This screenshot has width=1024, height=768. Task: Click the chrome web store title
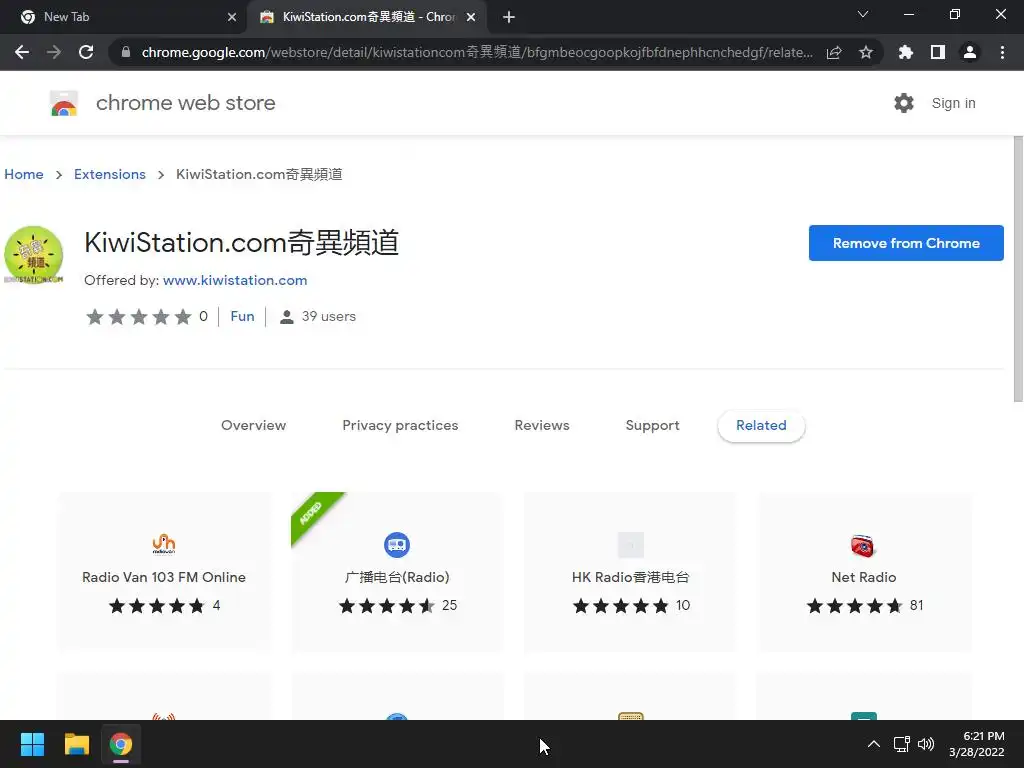click(185, 103)
